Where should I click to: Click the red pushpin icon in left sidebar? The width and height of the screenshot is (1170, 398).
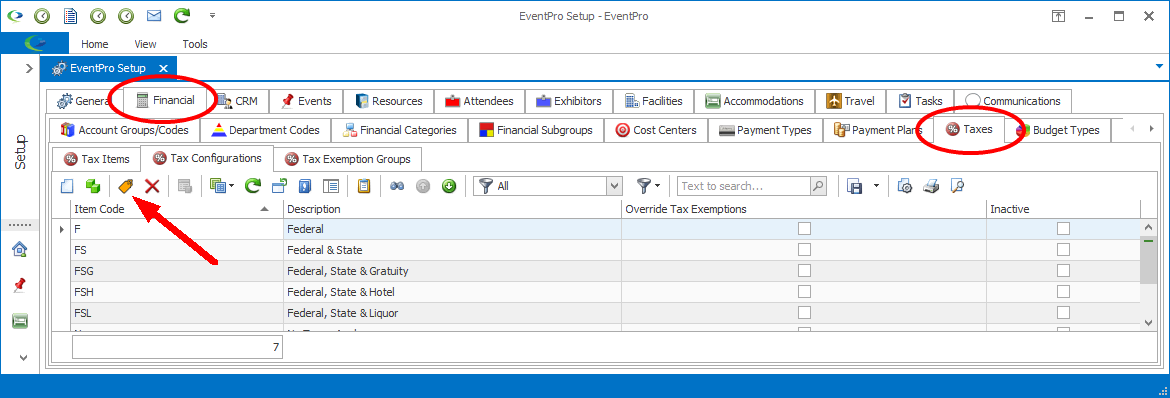pos(21,284)
